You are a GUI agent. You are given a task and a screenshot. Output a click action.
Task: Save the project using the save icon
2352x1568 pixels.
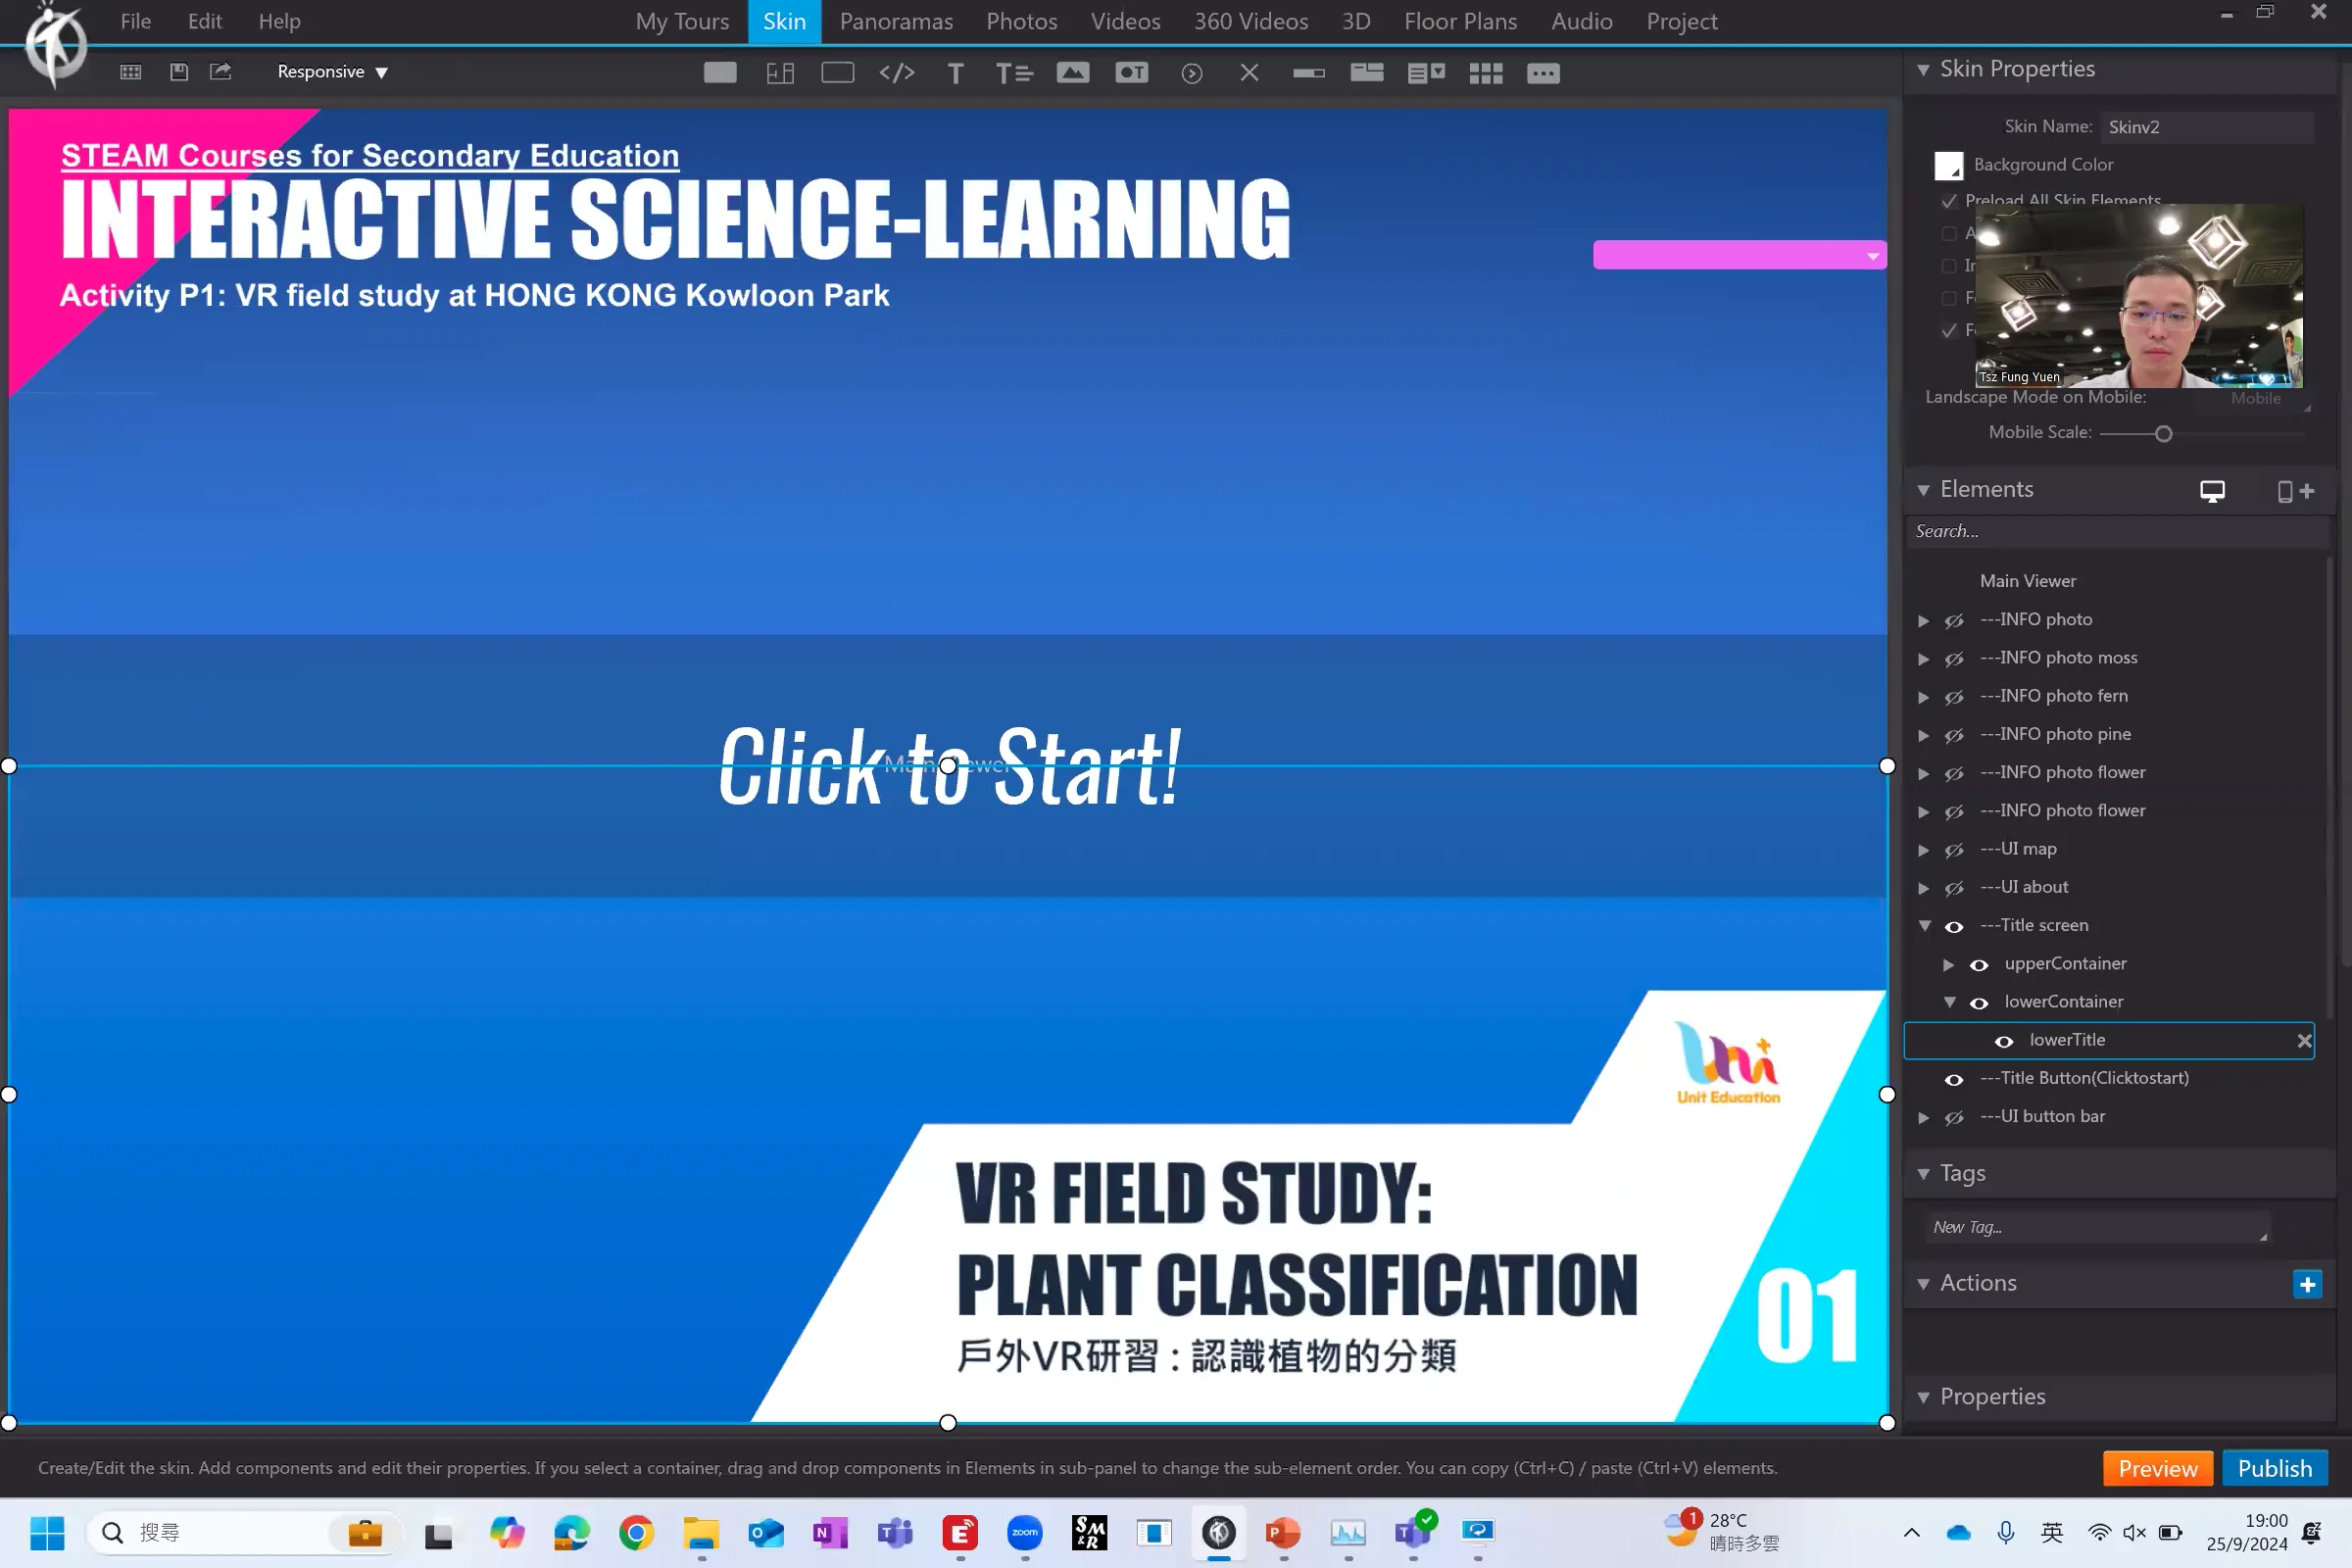179,71
